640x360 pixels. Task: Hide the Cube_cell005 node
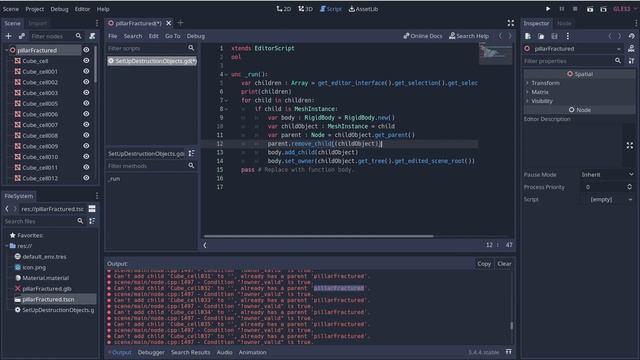tap(86, 103)
